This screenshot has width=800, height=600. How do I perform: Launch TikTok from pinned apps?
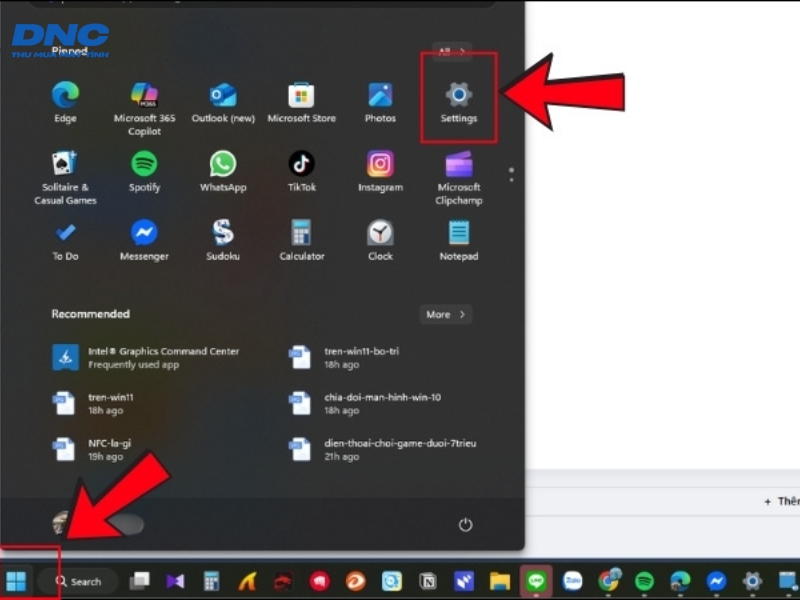302,171
